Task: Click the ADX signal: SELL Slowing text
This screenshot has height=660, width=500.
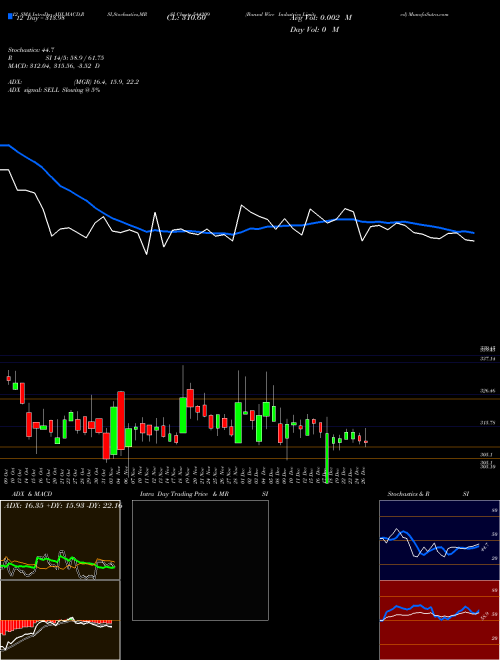Action: 54,90
